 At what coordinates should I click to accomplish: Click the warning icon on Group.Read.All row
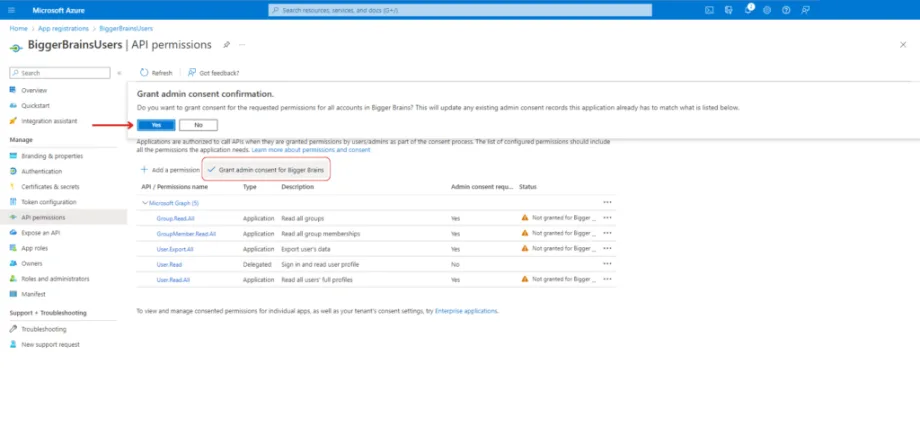(x=525, y=217)
